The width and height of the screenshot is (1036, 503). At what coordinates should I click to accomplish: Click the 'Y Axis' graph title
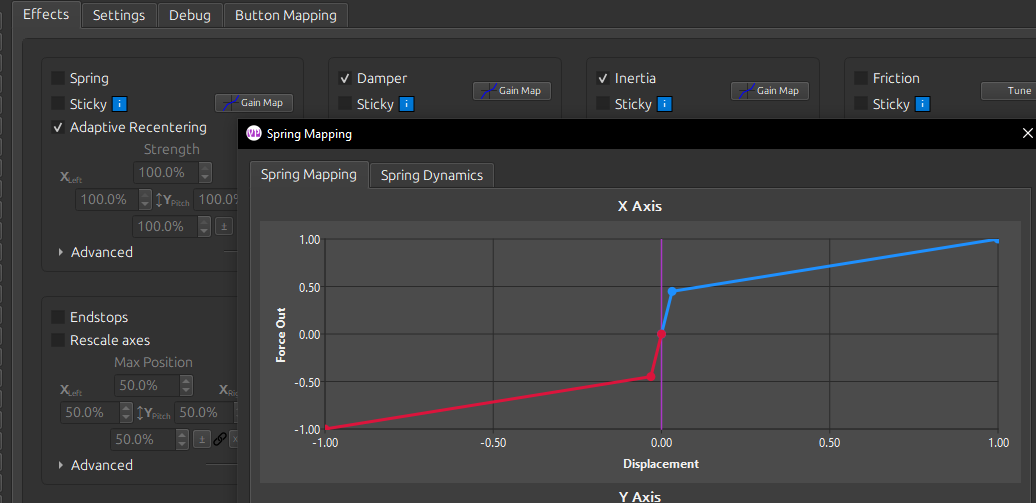[x=640, y=496]
